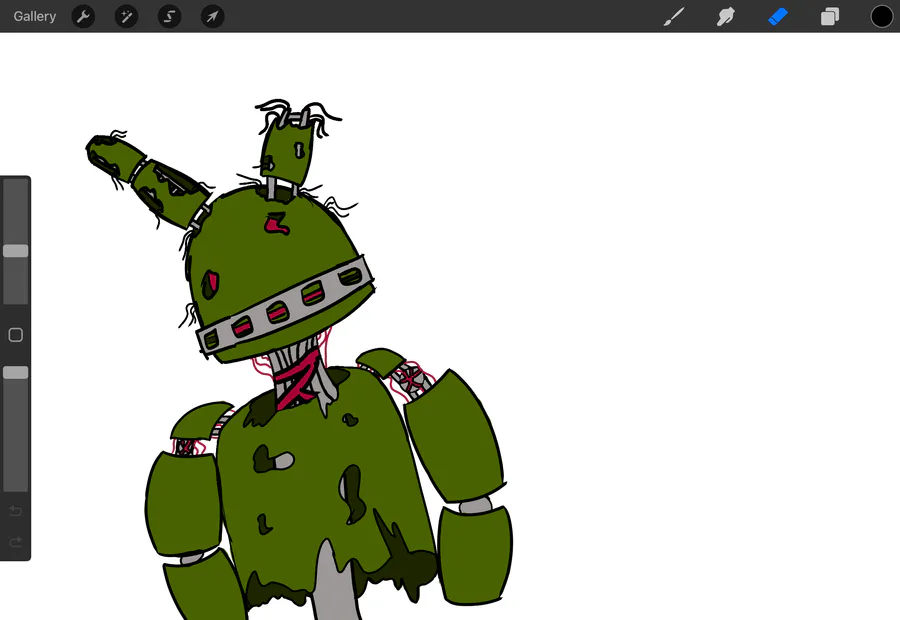This screenshot has width=900, height=620.
Task: Select the Smudge tool
Action: [726, 17]
